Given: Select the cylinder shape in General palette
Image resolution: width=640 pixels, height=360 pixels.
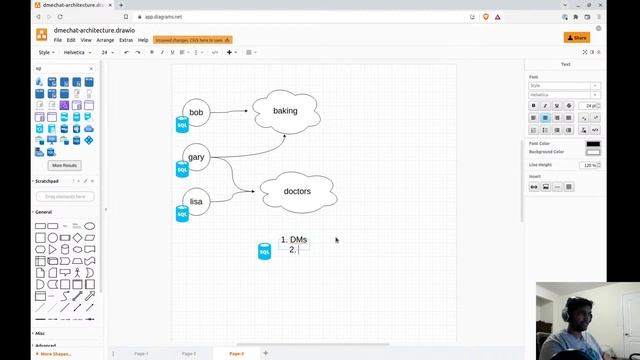Looking at the screenshot, I should 65,249.
